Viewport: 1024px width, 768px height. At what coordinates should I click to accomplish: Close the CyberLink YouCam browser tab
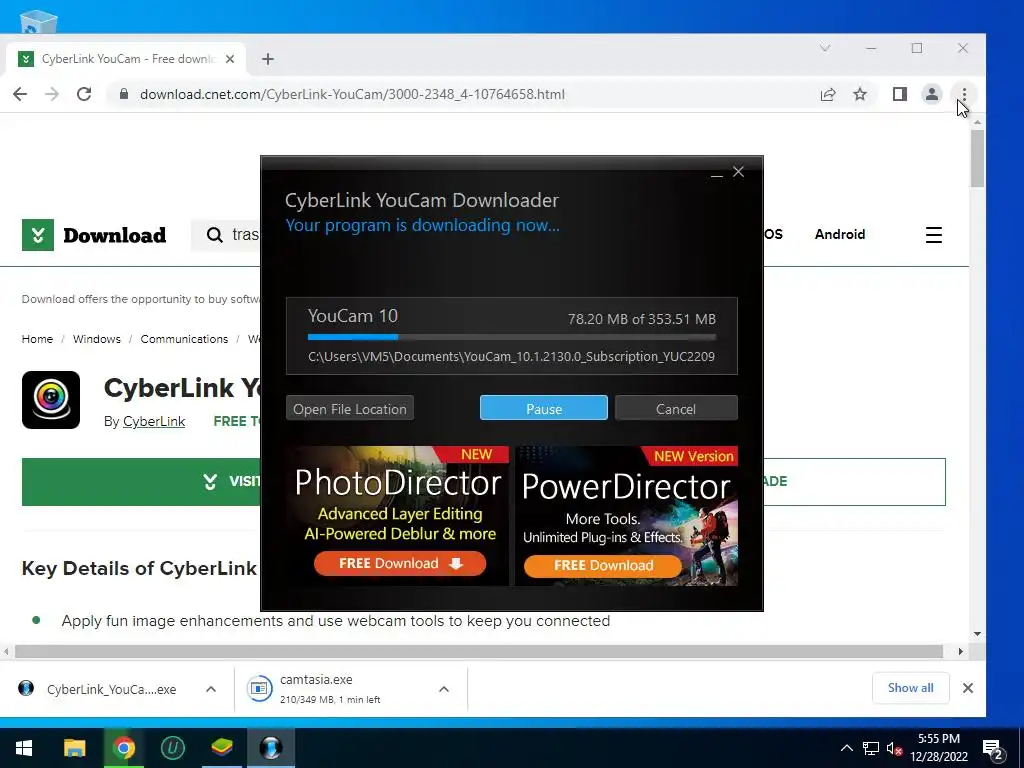pos(230,59)
